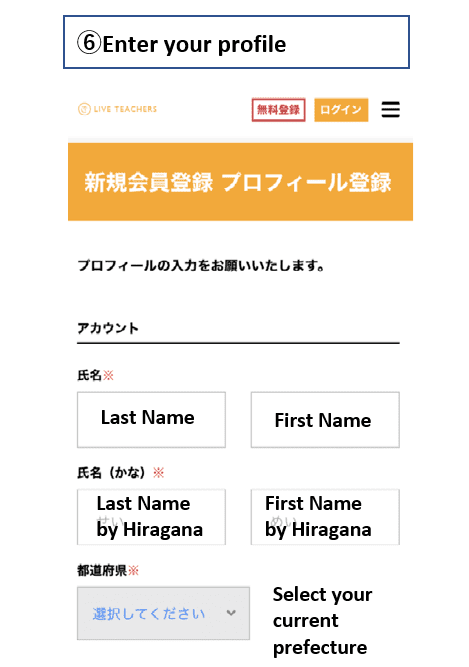The width and height of the screenshot is (469, 667).
Task: Click the プロフィールの入力をお願いいたします text
Action: pos(201,266)
